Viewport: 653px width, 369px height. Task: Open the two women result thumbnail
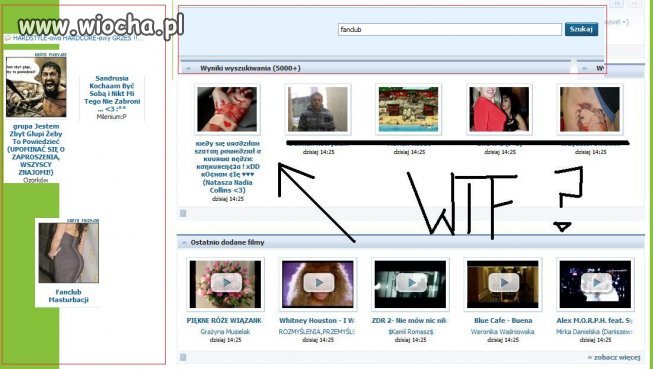pos(499,109)
